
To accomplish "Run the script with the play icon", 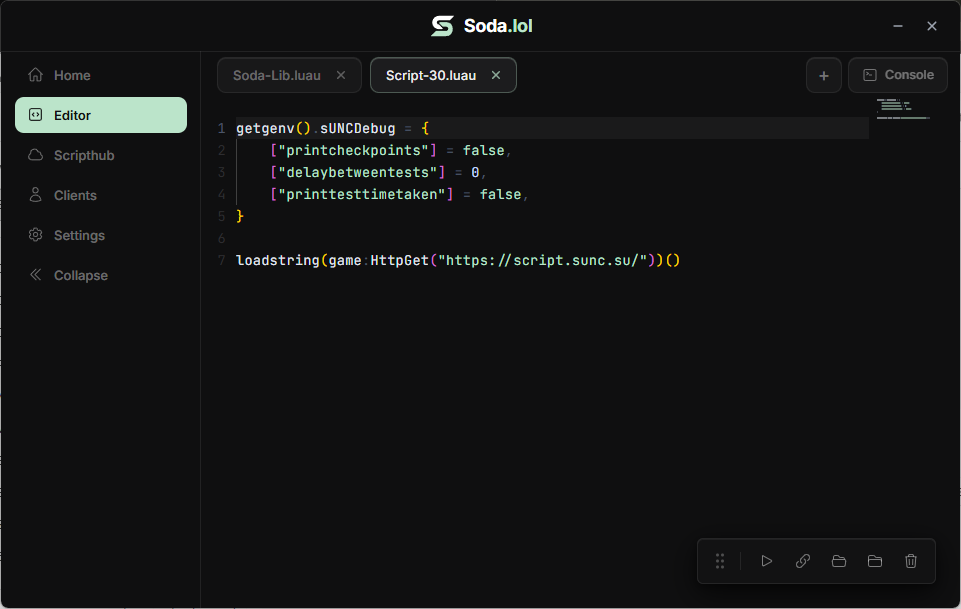I will [x=766, y=561].
